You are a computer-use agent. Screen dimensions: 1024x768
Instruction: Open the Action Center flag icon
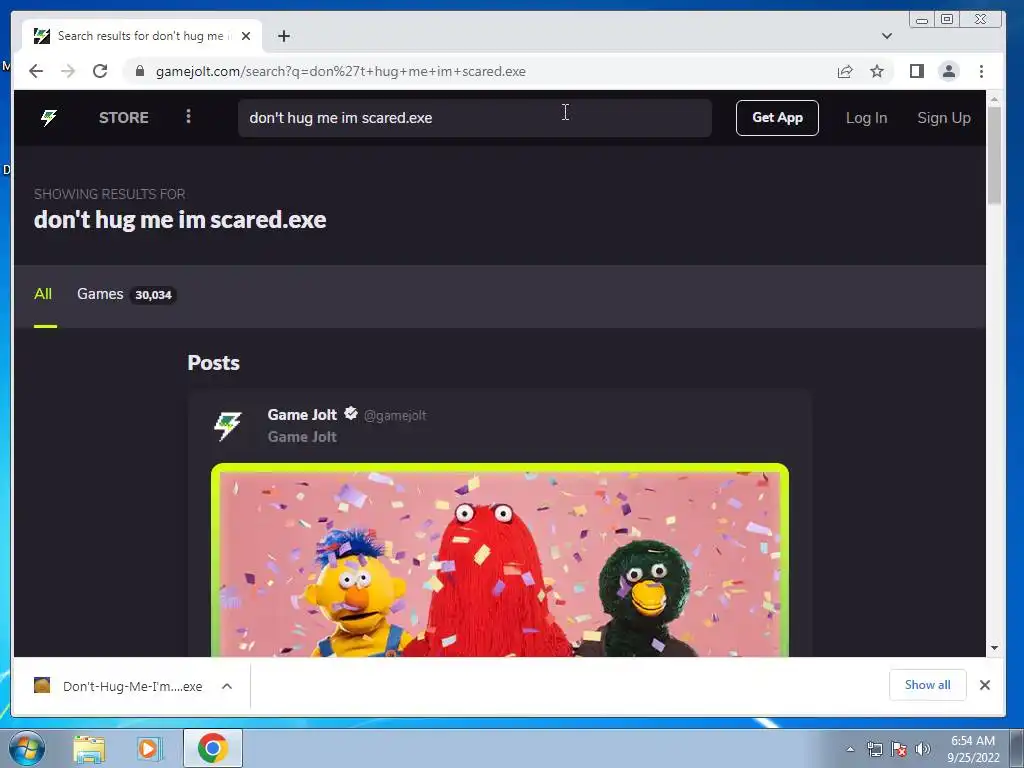pos(899,749)
